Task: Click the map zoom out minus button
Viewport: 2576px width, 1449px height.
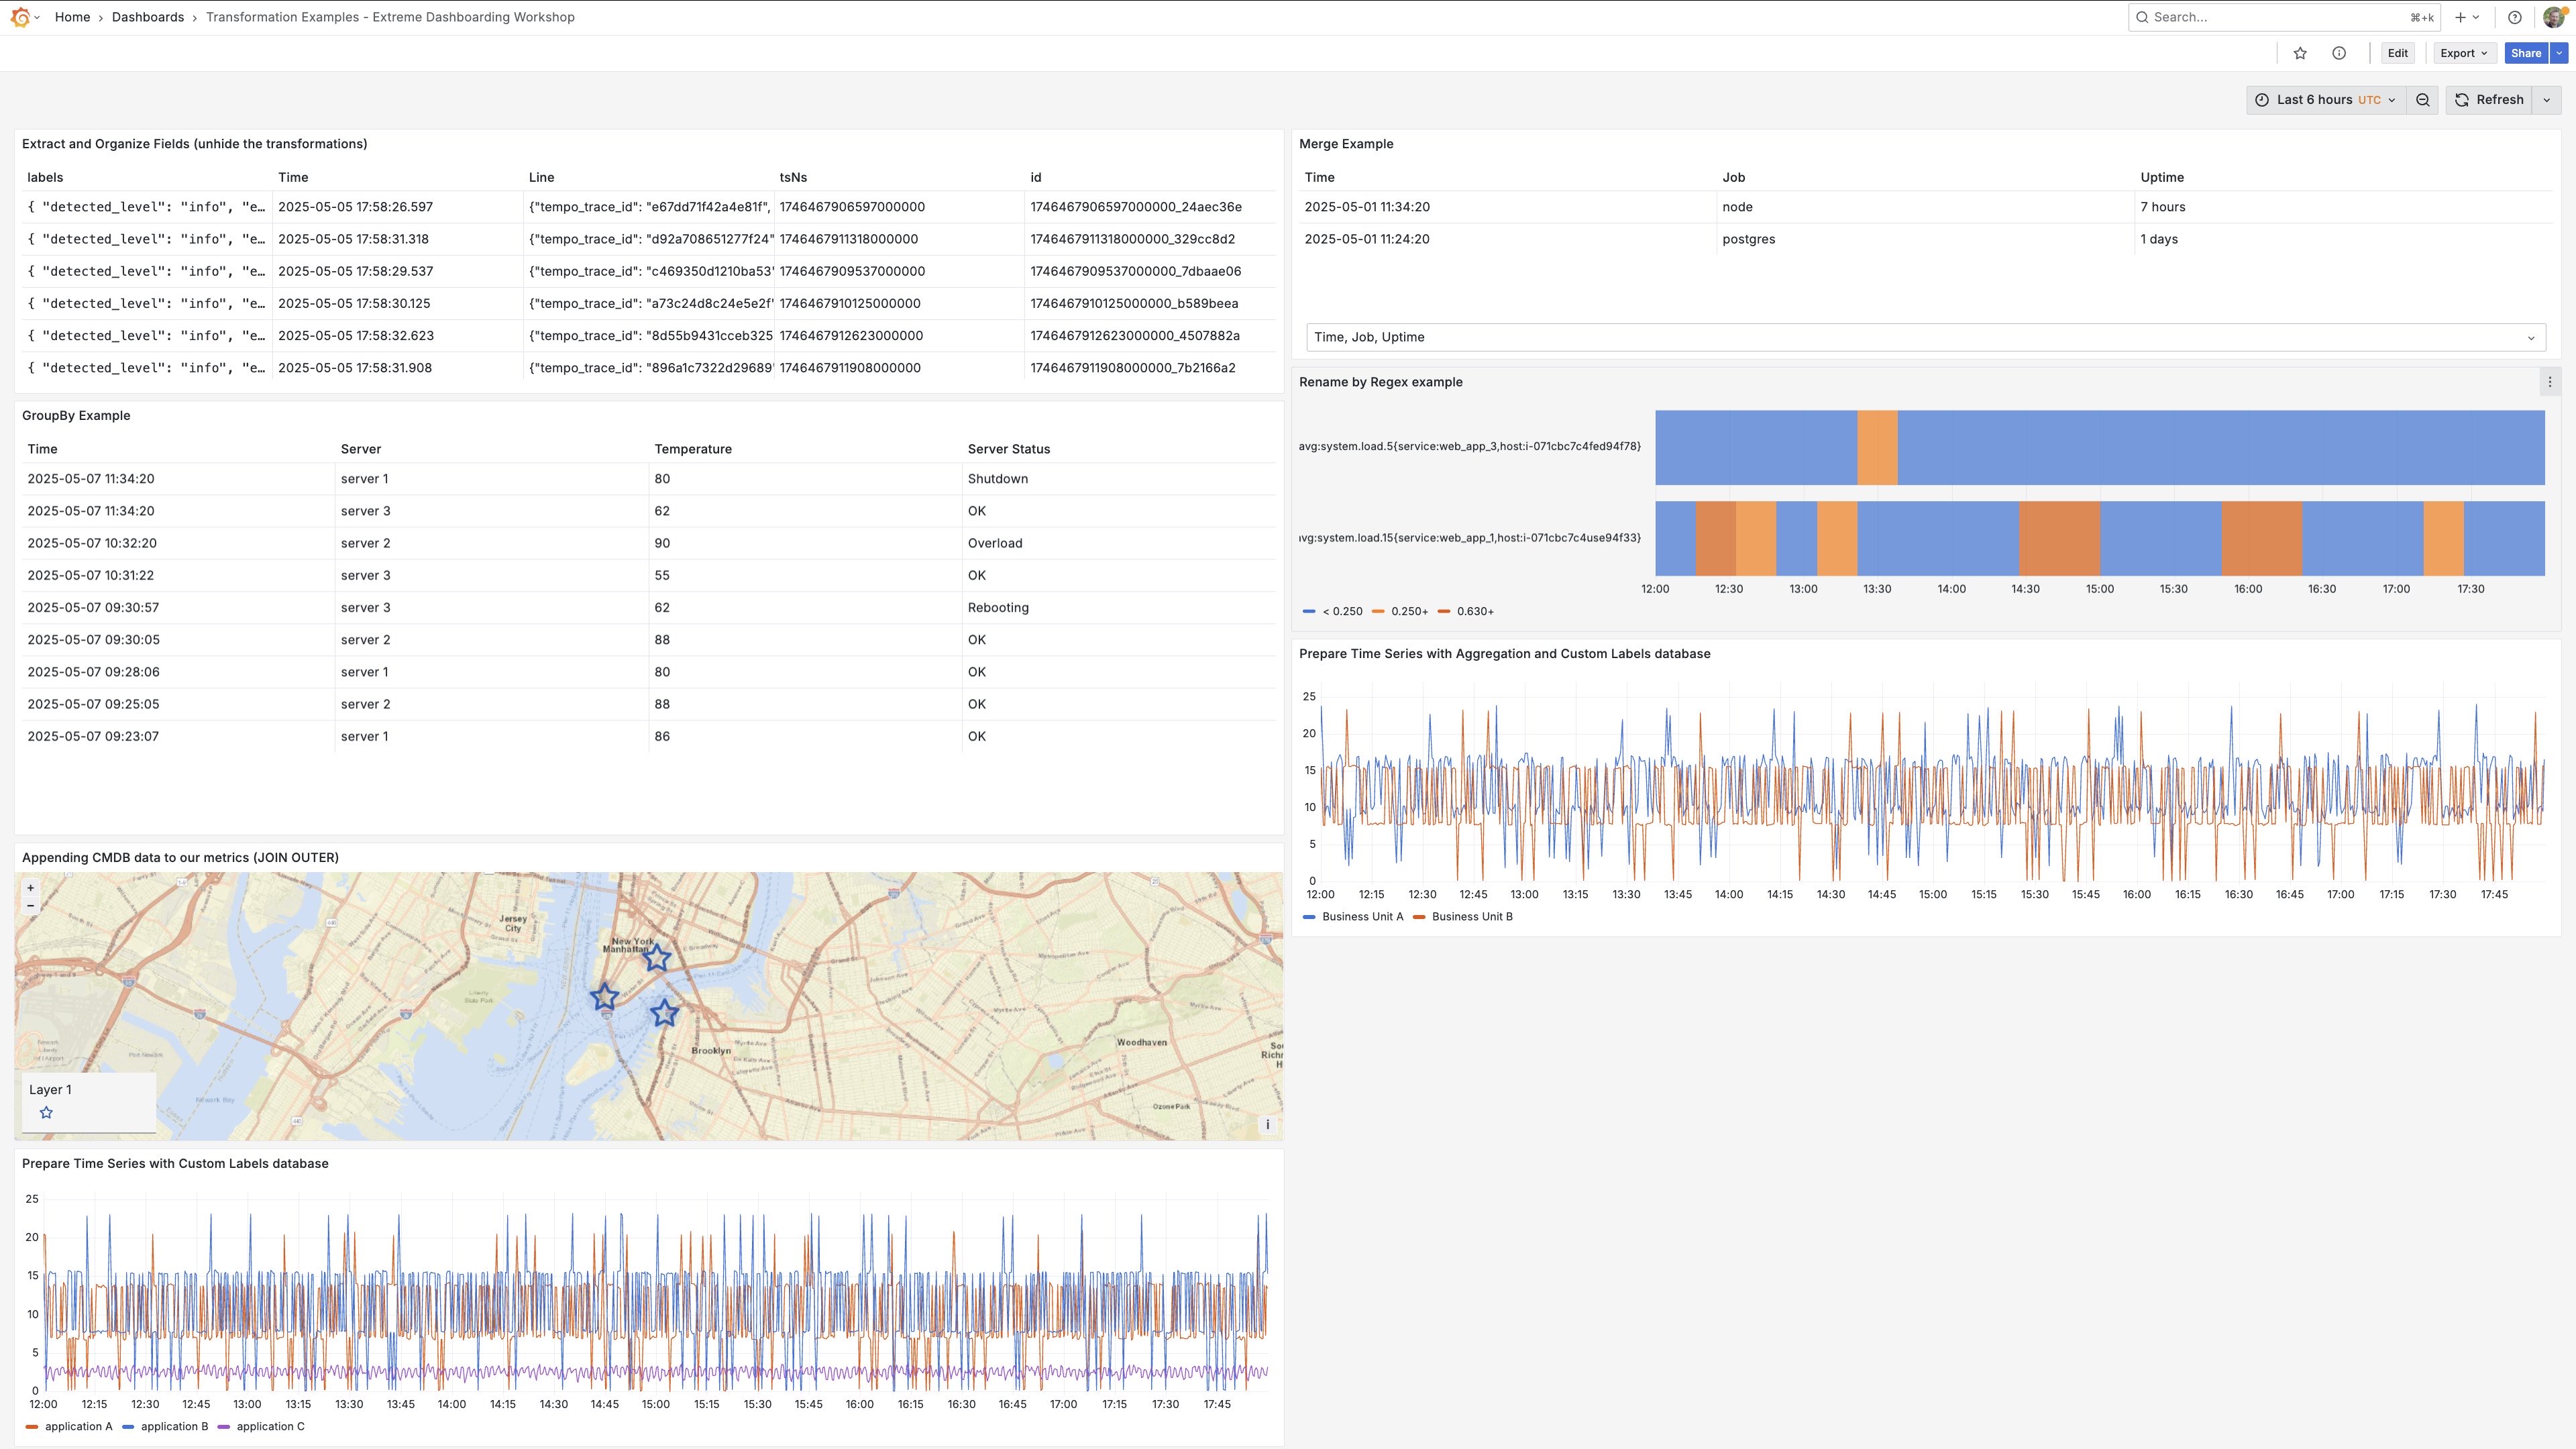Action: [31, 906]
